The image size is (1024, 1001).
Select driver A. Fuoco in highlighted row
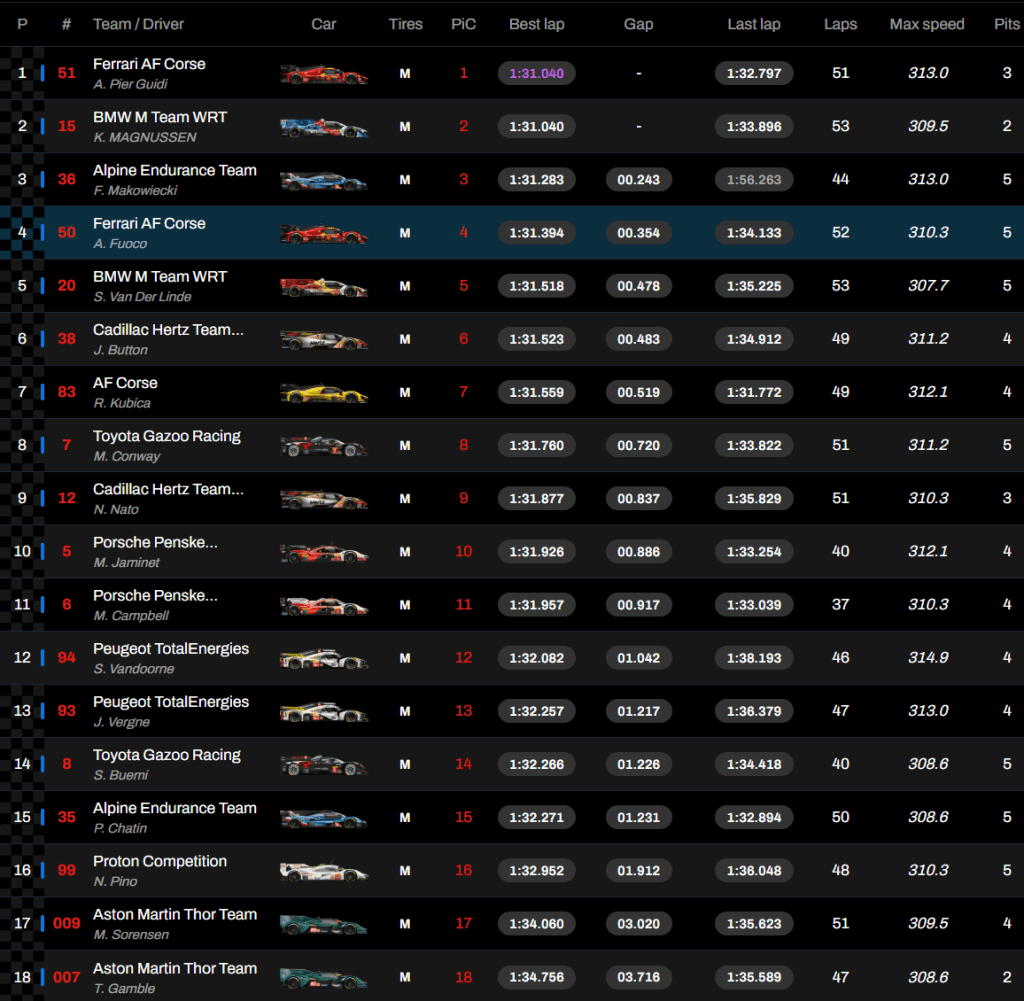(120, 244)
